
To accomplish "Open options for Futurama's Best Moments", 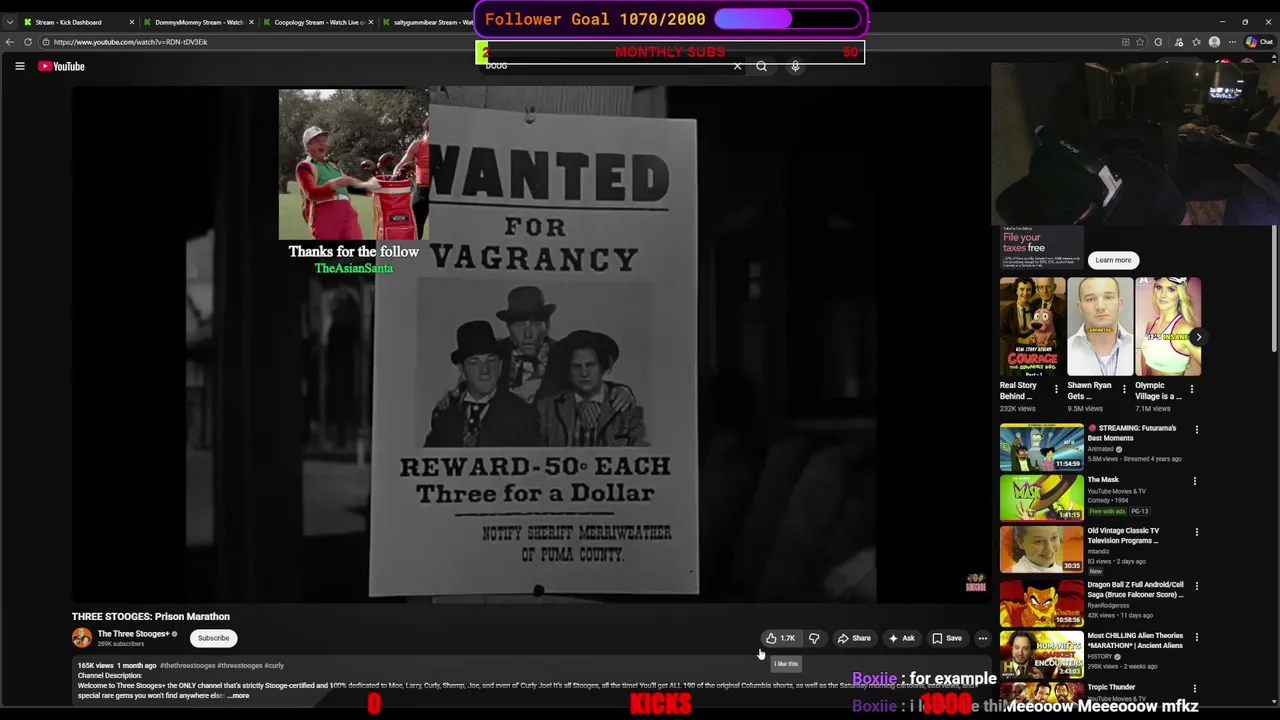I will pos(1196,429).
